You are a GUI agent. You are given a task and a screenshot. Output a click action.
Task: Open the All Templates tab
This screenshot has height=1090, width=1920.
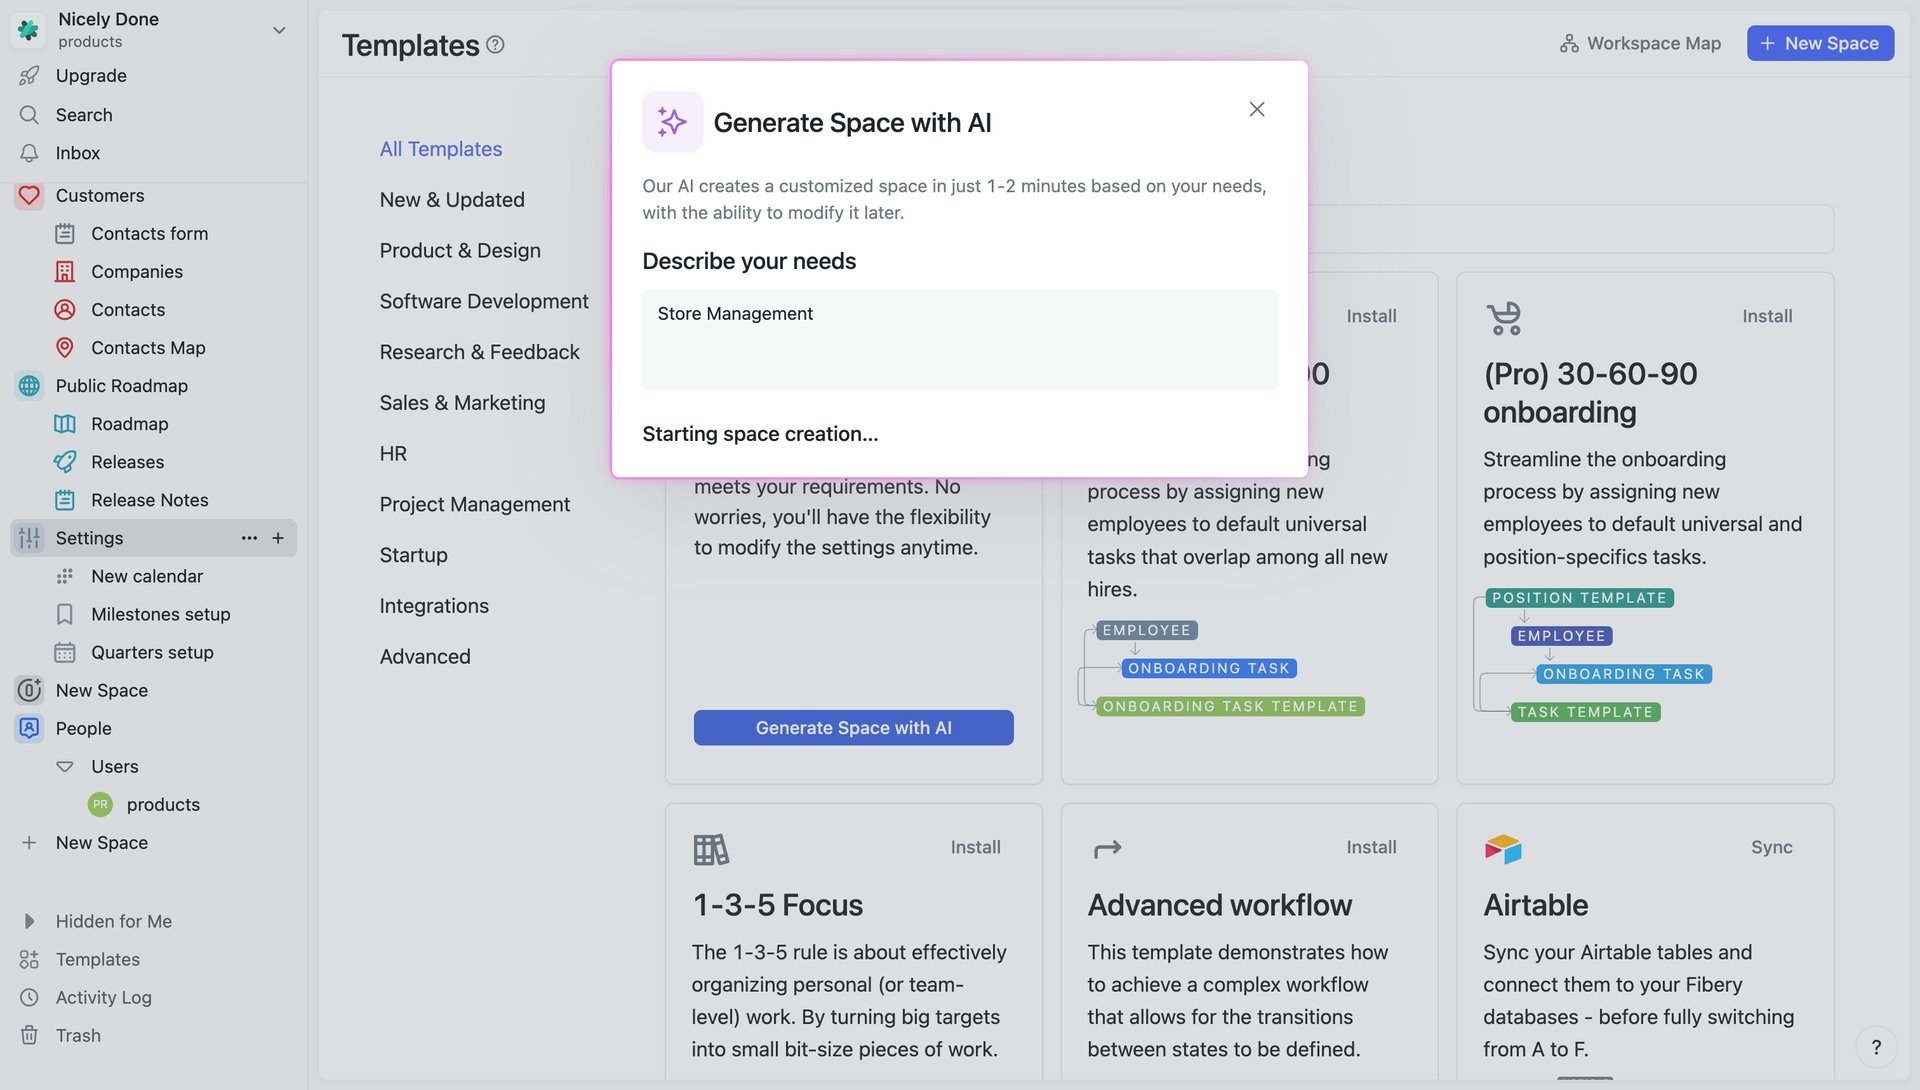point(440,148)
